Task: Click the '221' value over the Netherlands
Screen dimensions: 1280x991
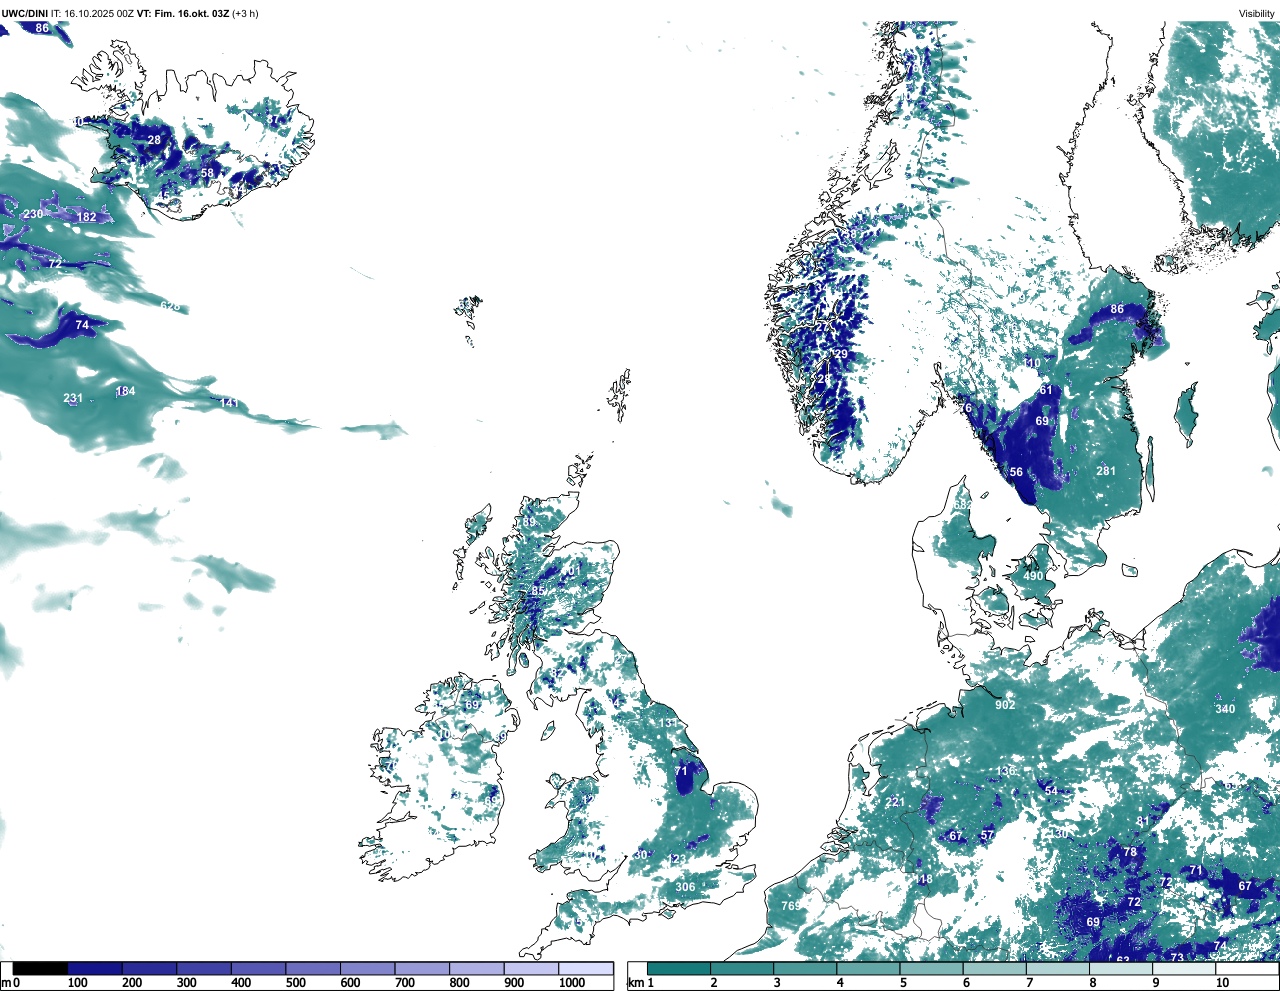Action: [x=894, y=802]
